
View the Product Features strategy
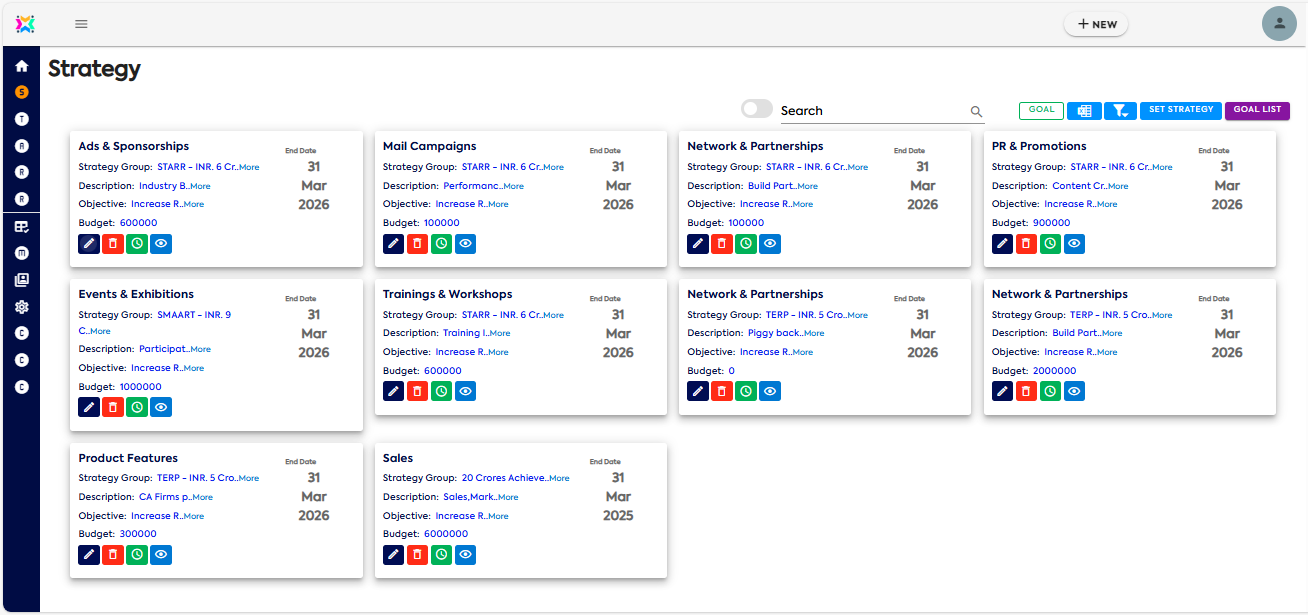point(161,554)
